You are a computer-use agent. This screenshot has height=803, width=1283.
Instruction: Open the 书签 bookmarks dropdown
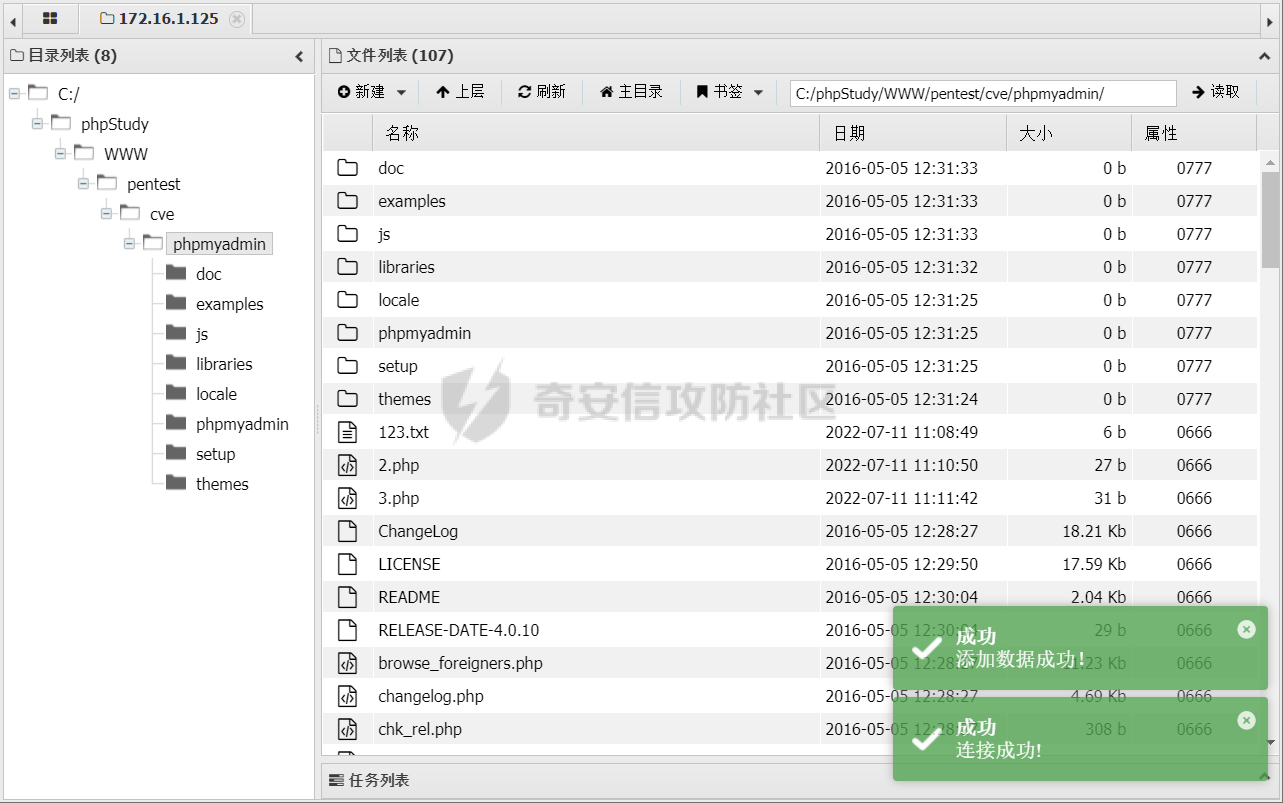coord(730,92)
